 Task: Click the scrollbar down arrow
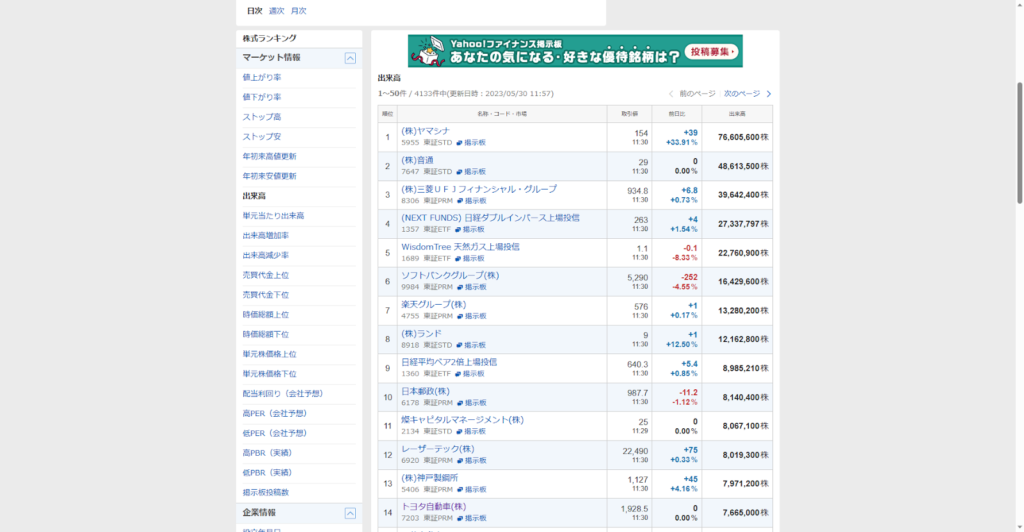(x=1019, y=527)
